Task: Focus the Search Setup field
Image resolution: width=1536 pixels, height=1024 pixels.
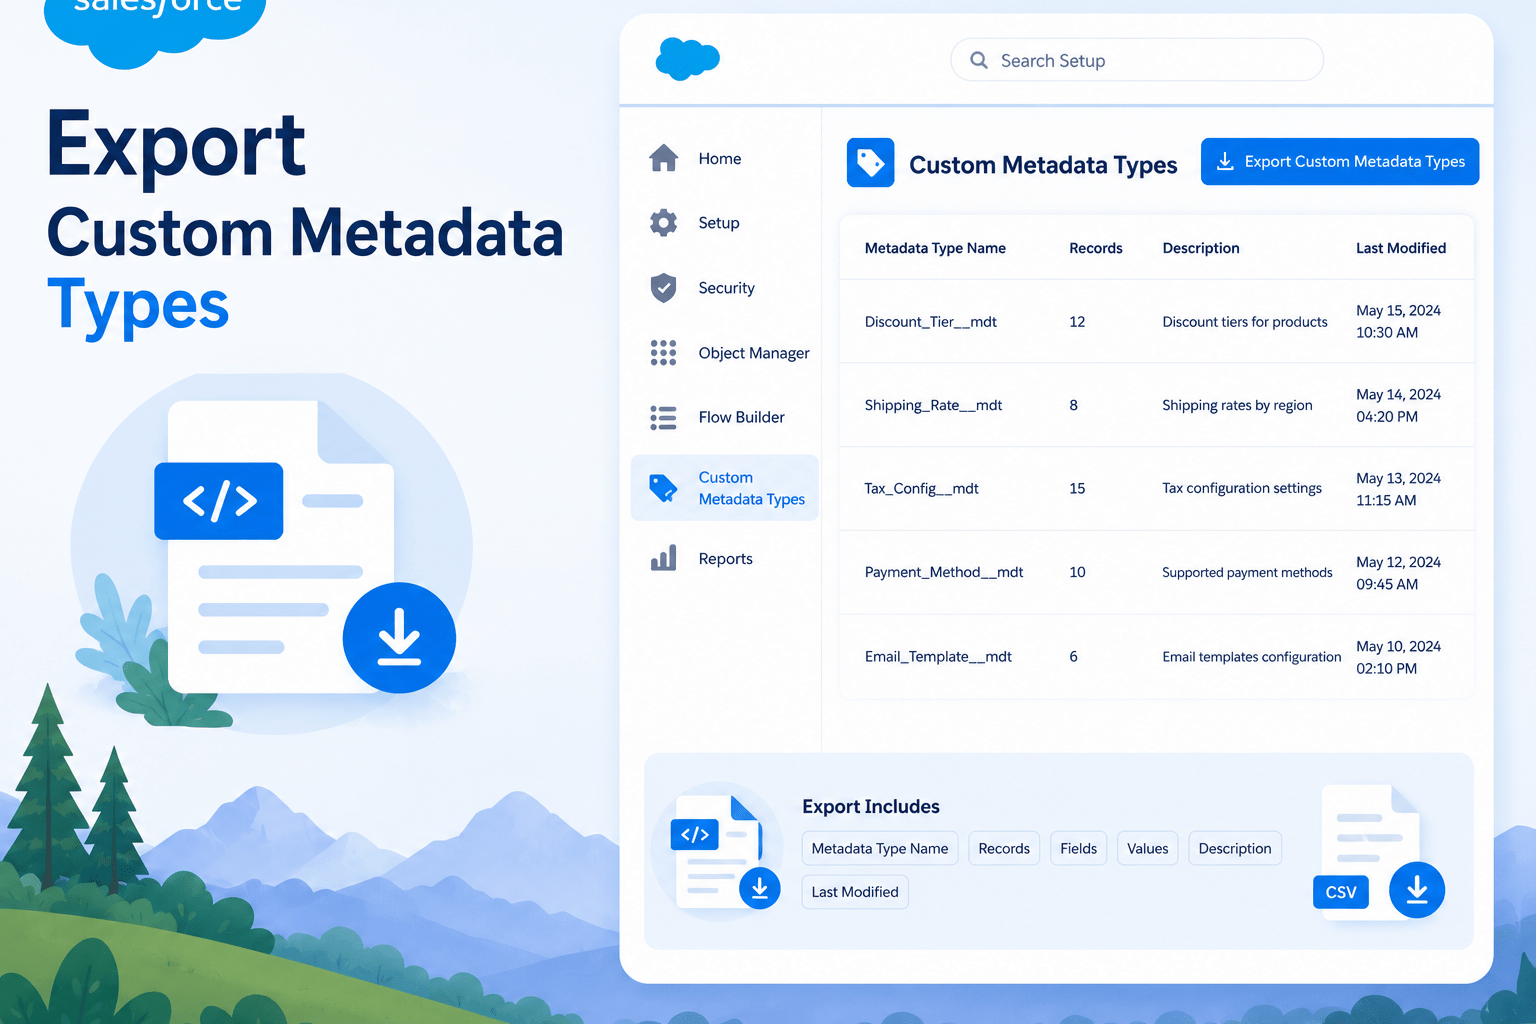Action: click(x=1137, y=60)
